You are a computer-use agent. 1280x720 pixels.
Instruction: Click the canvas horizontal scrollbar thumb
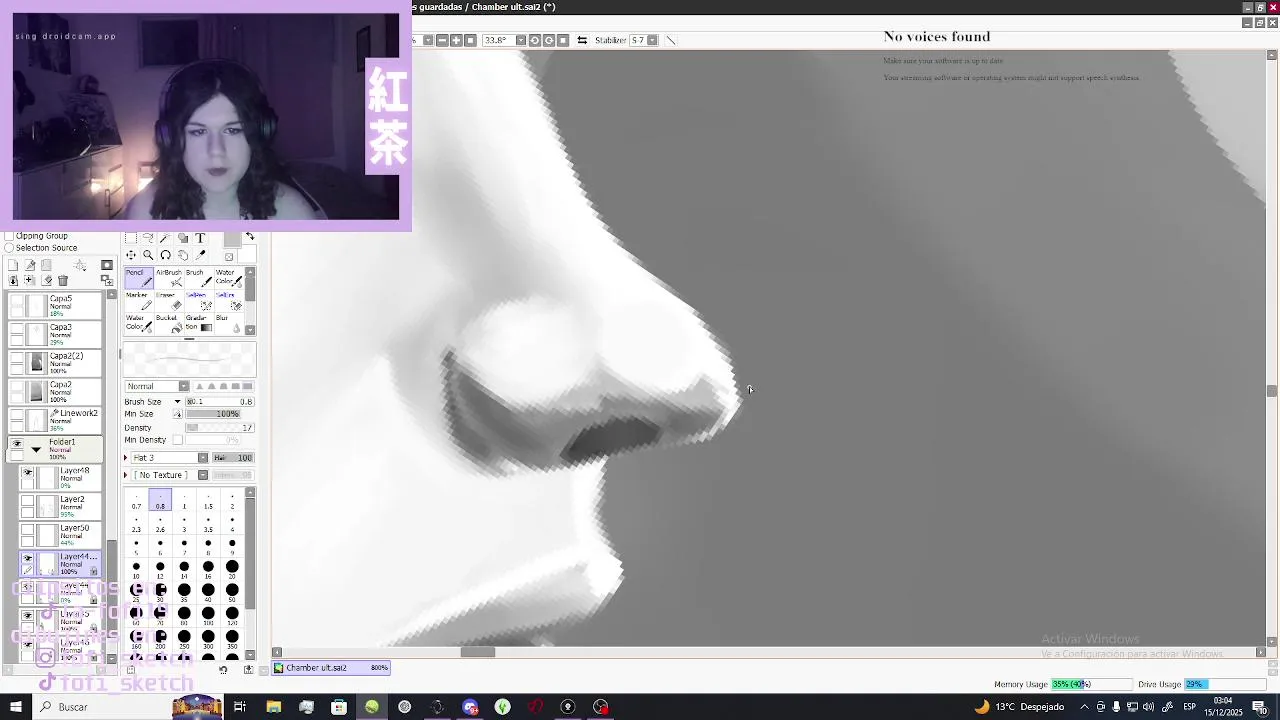[x=477, y=652]
